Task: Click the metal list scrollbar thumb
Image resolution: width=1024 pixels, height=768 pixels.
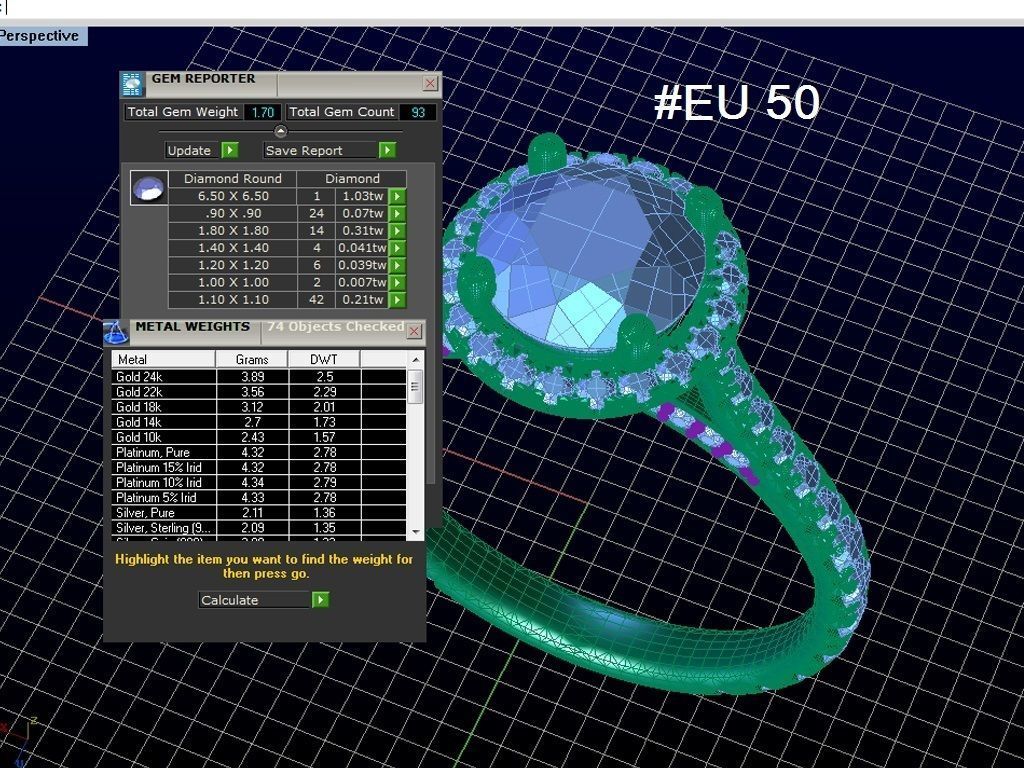Action: pos(415,387)
